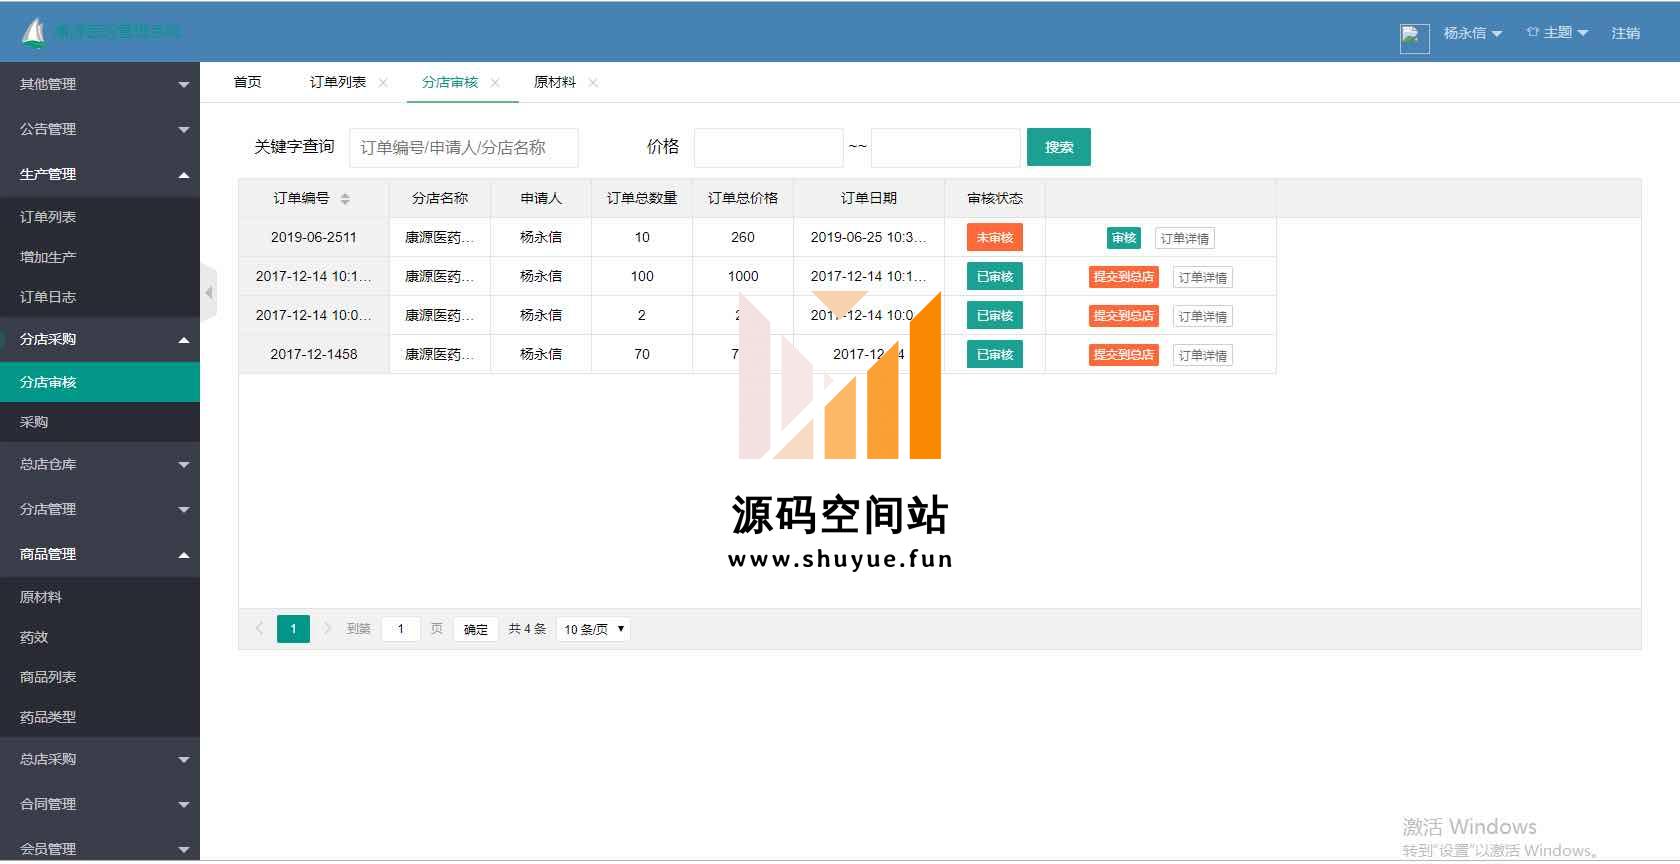Image resolution: width=1680 pixels, height=864 pixels.
Task: Close the 原材料 tab
Action: pyautogui.click(x=593, y=83)
